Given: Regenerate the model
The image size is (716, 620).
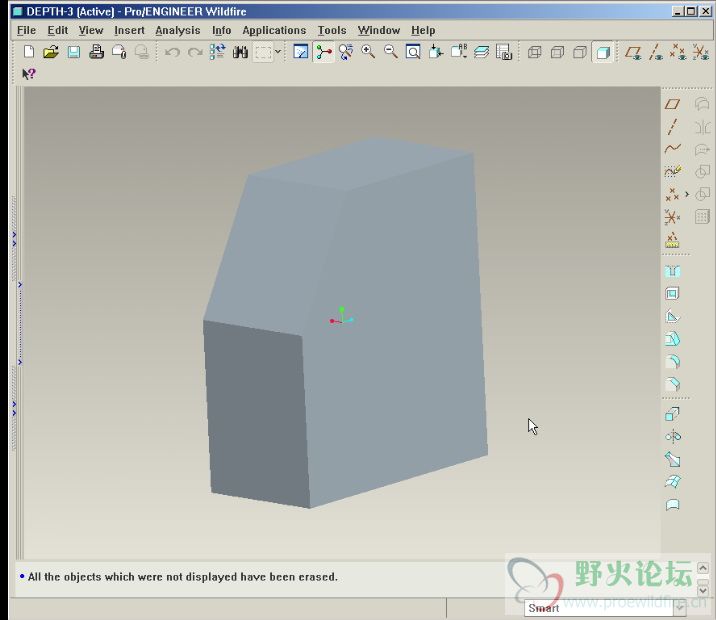Looking at the screenshot, I should click(x=217, y=52).
